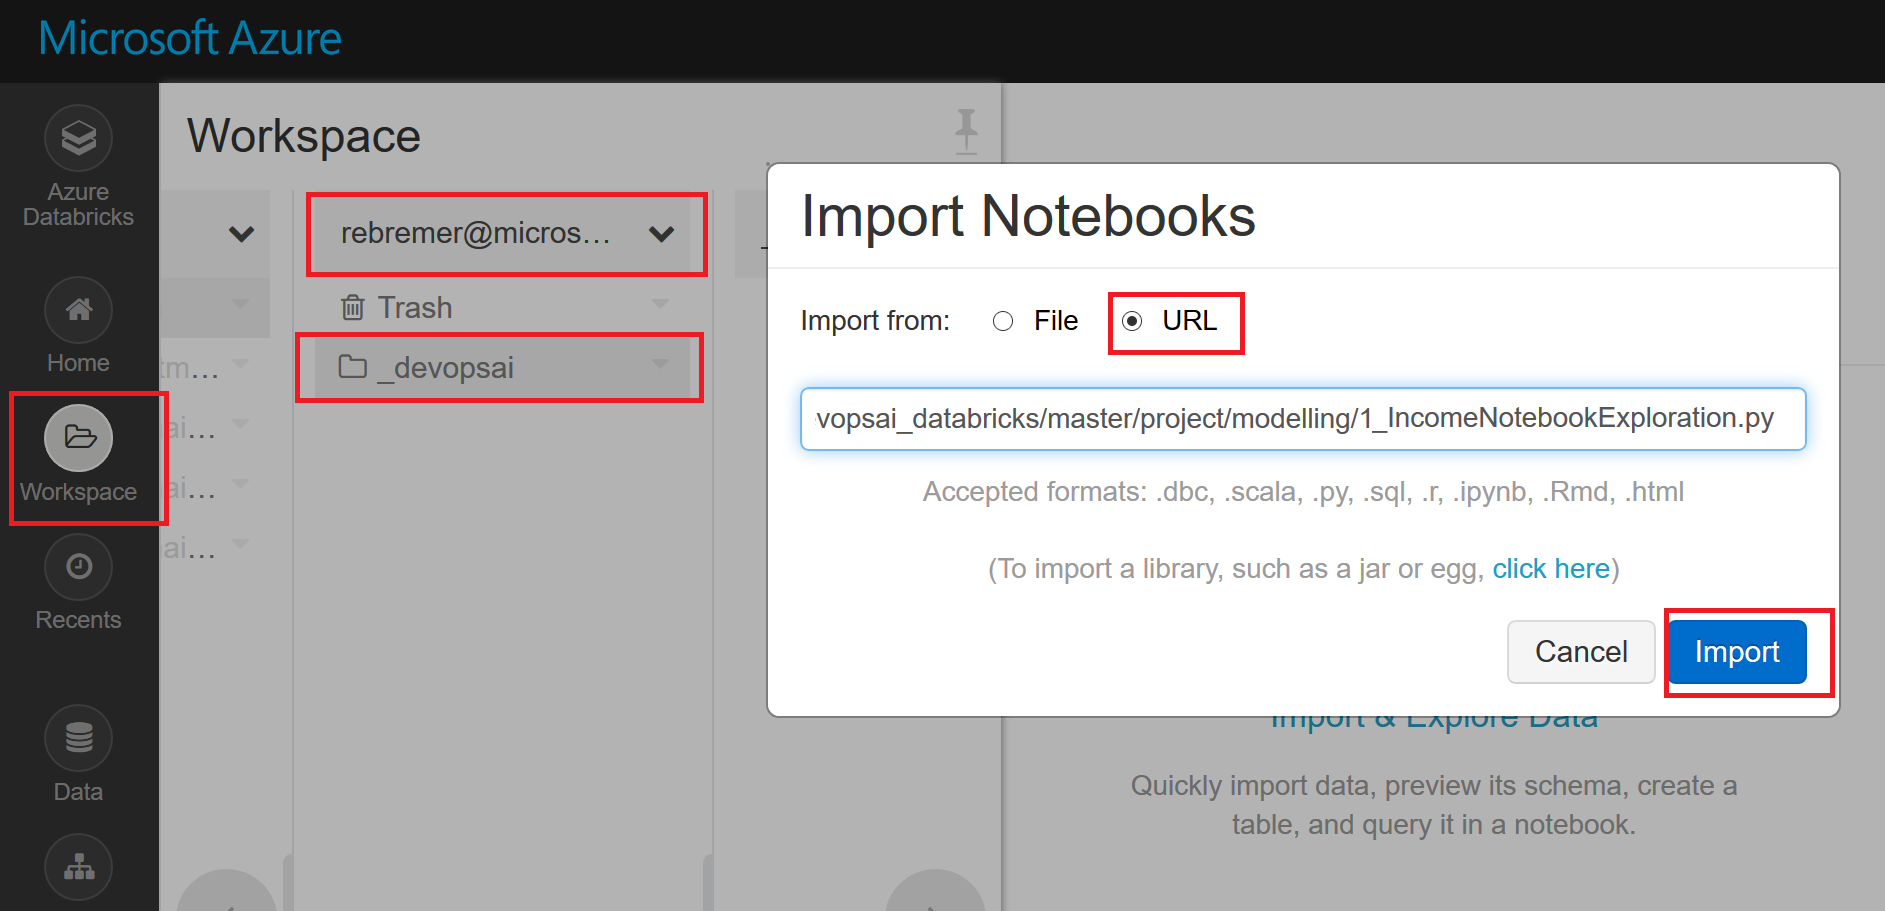Go to Home in sidebar
Image resolution: width=1885 pixels, height=911 pixels.
78,311
